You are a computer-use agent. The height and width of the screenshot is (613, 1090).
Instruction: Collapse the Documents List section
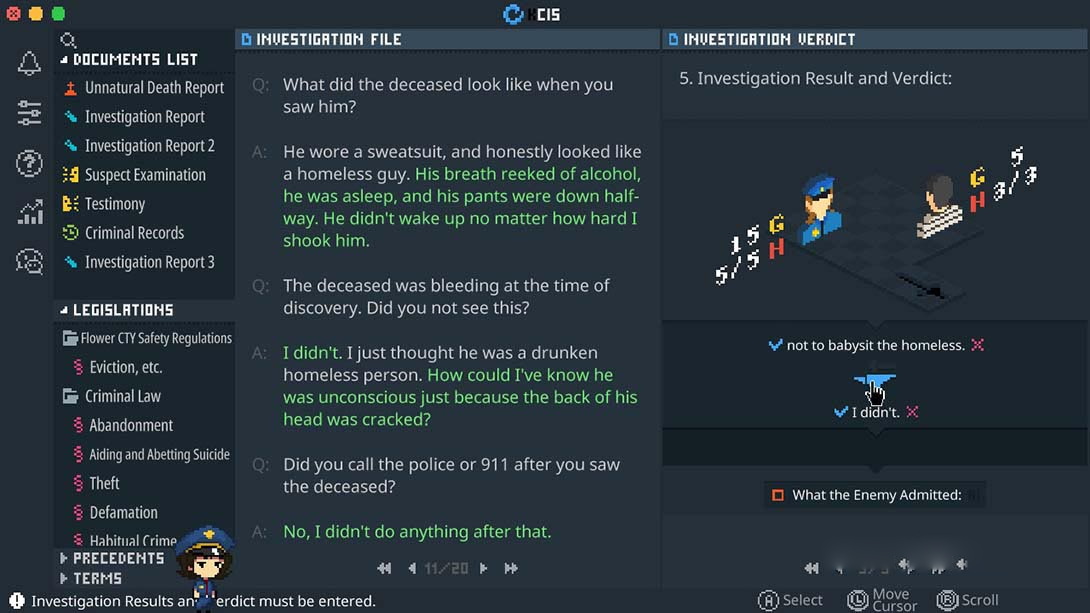[65, 60]
